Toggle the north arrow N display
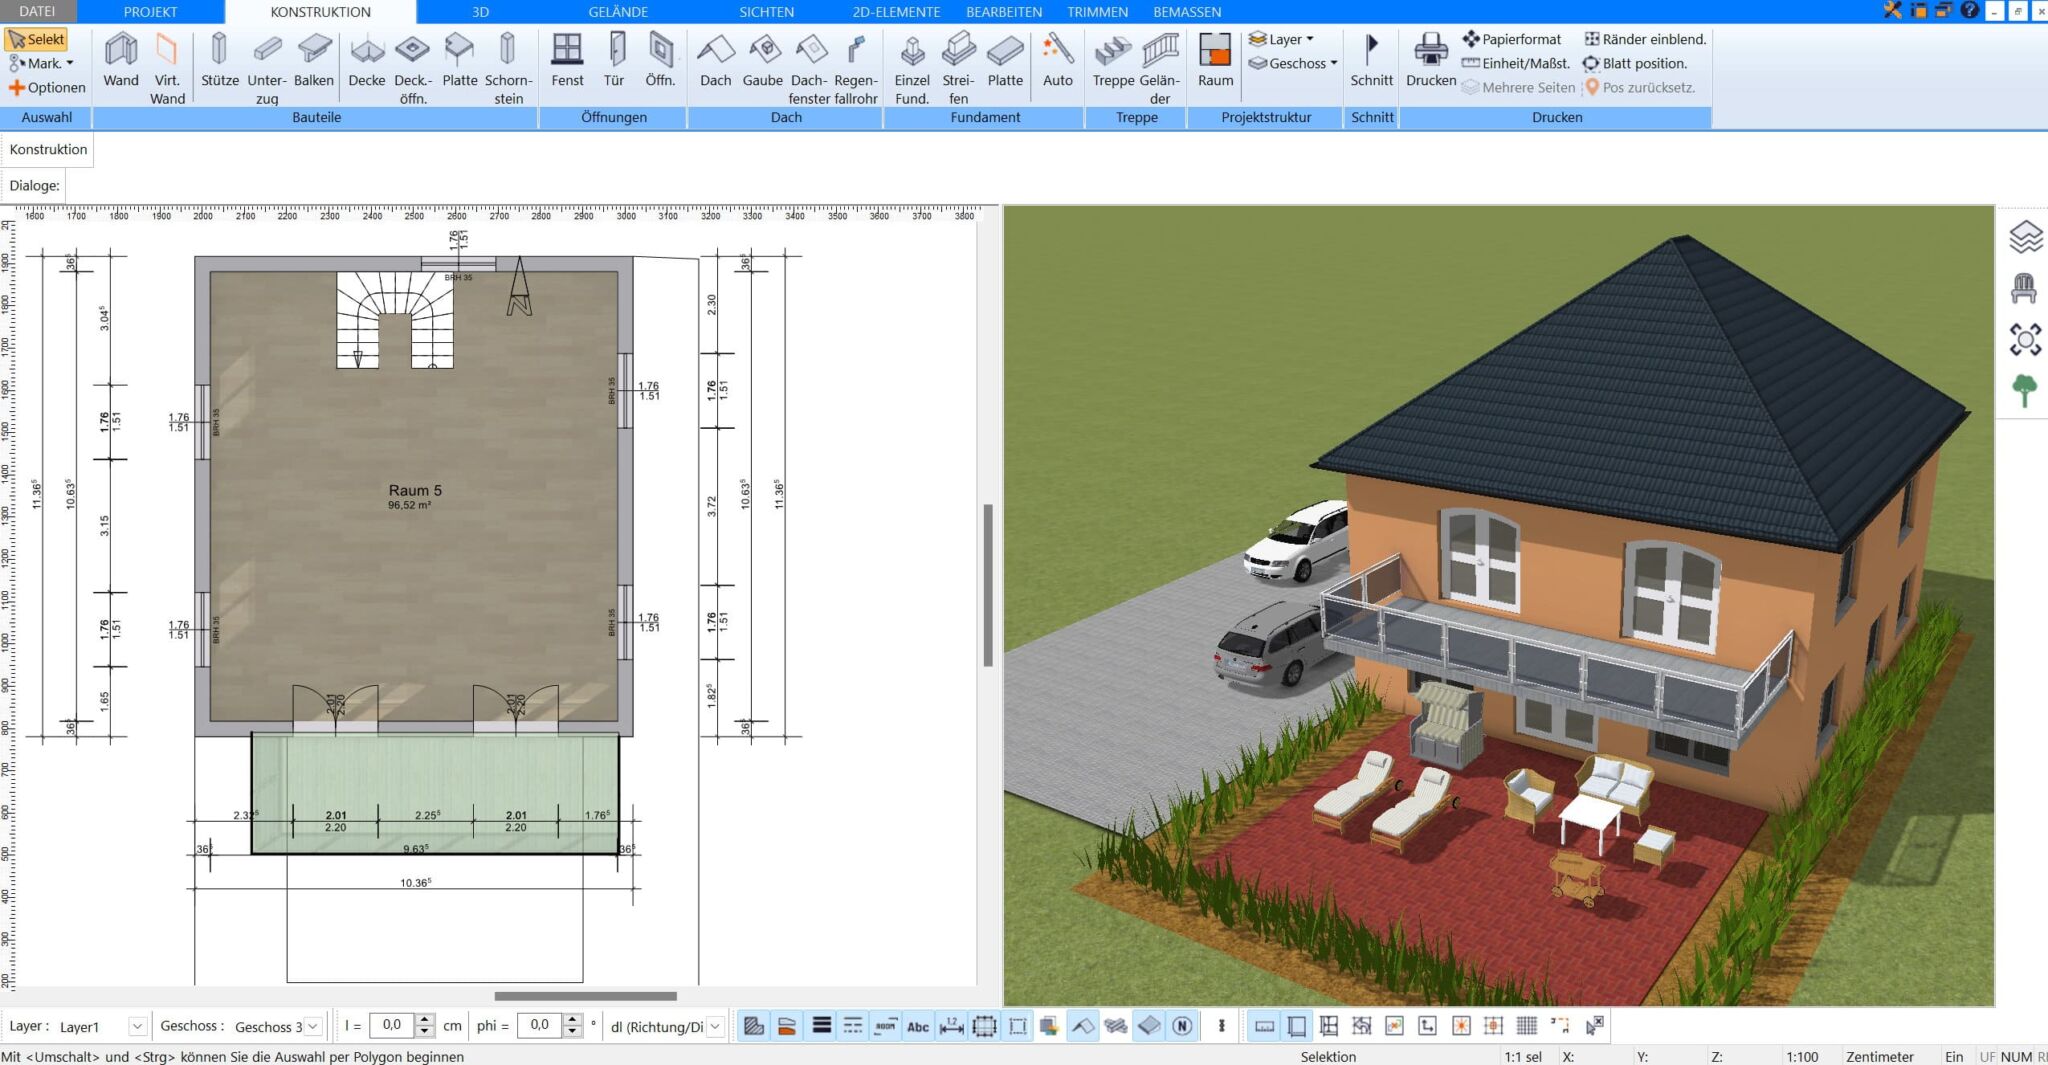 1182,1026
